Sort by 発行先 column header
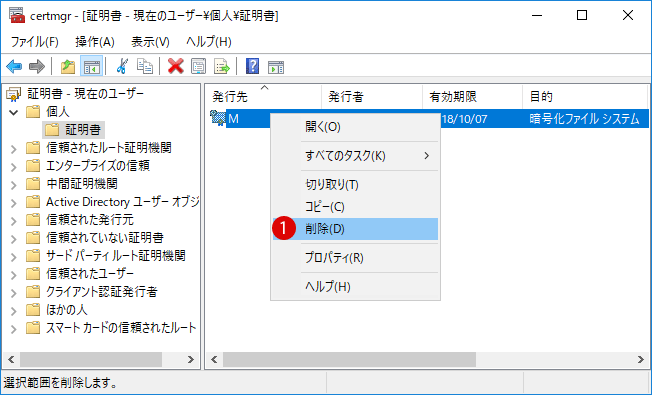 (x=263, y=97)
